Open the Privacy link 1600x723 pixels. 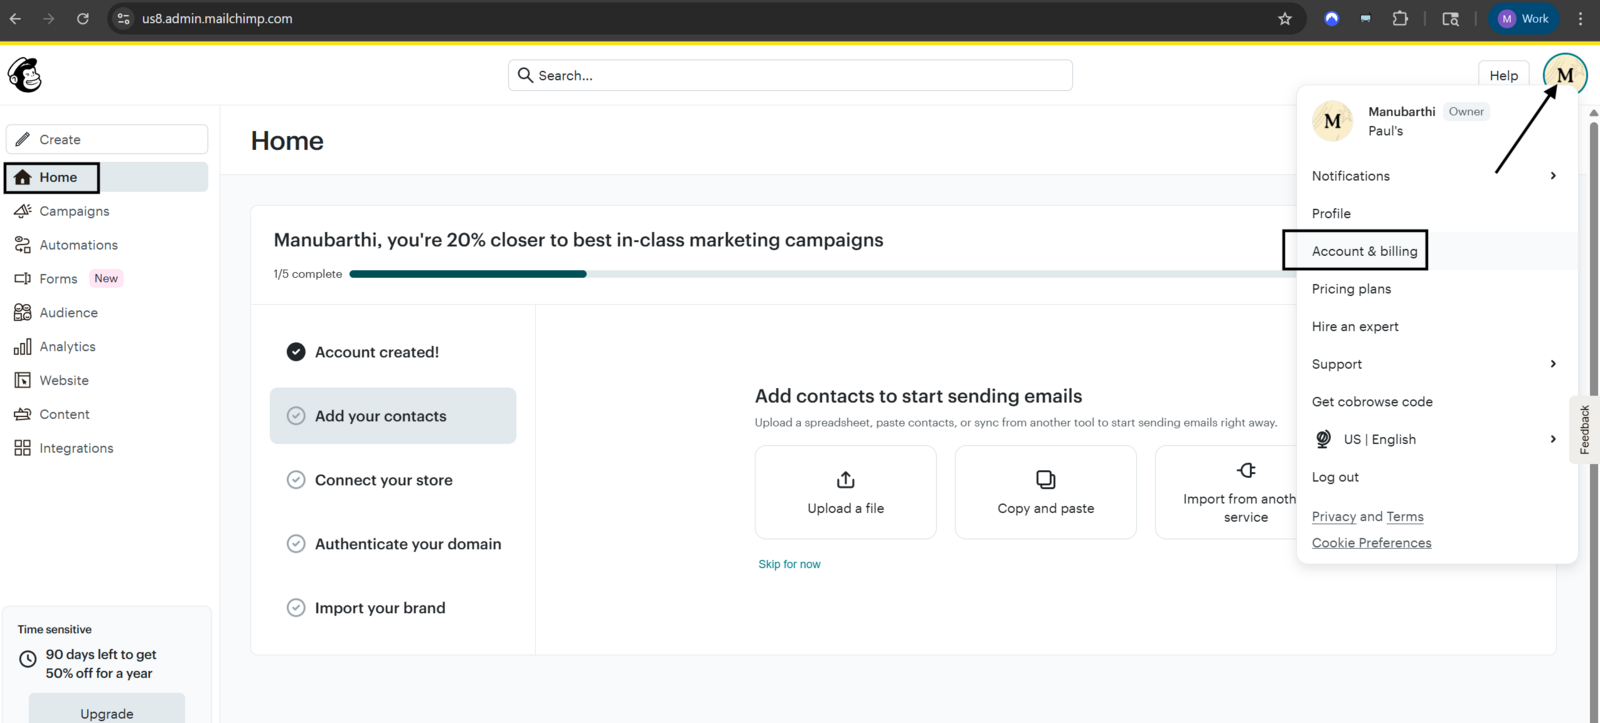click(x=1334, y=517)
